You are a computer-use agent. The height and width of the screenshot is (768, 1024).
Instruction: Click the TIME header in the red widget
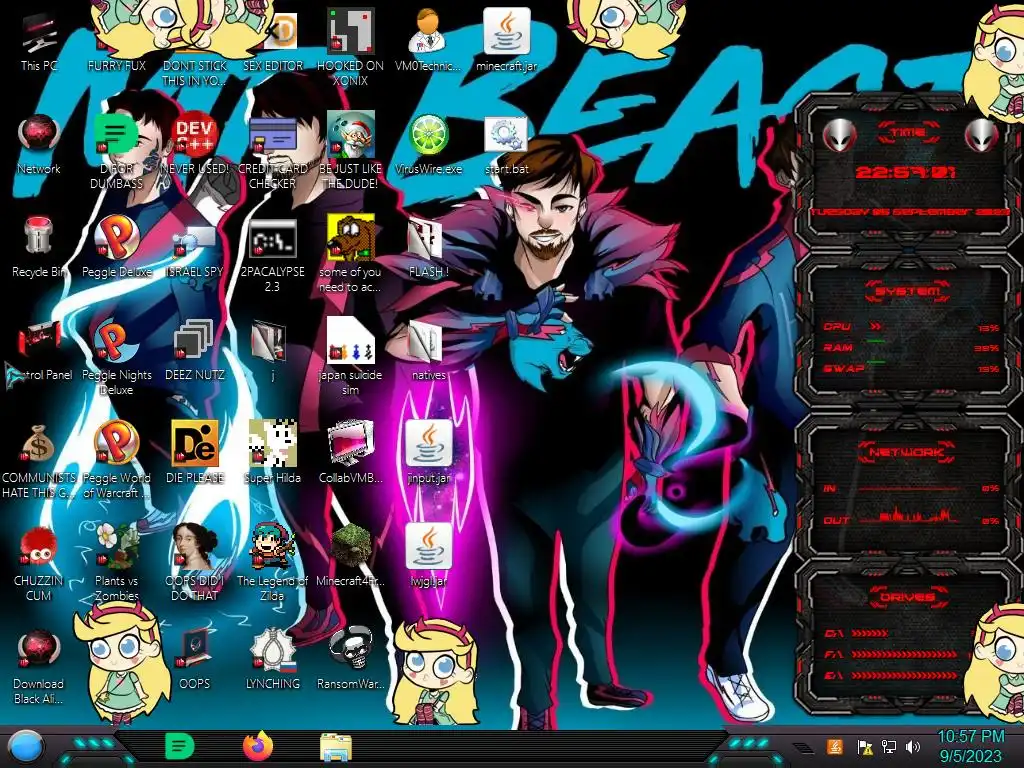(908, 133)
